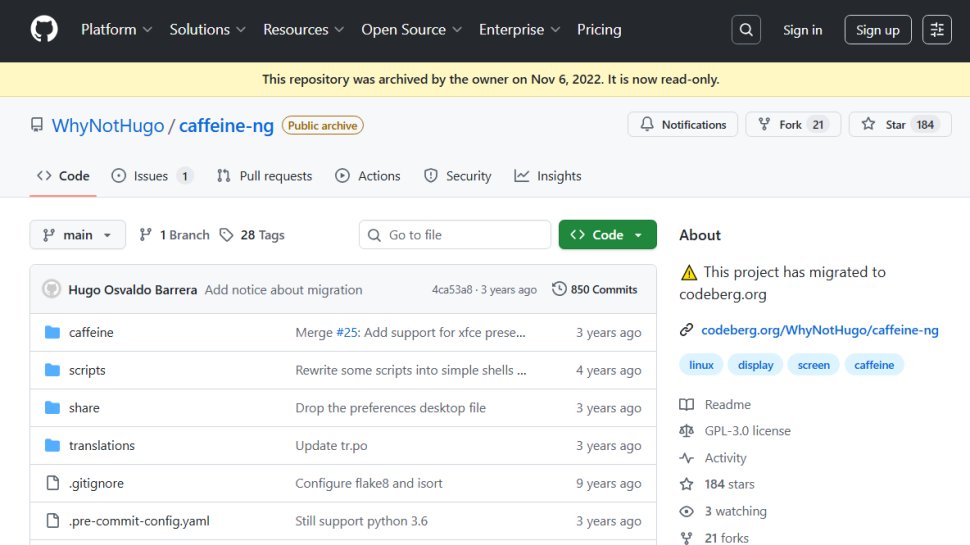Screen dimensions: 970x545
Task: Open the translations folder name
Action: point(101,445)
